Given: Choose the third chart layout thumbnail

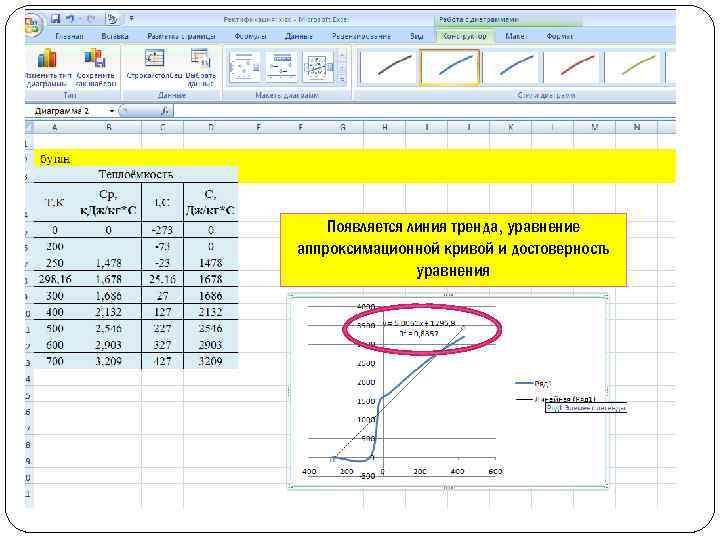Looking at the screenshot, I should point(318,67).
